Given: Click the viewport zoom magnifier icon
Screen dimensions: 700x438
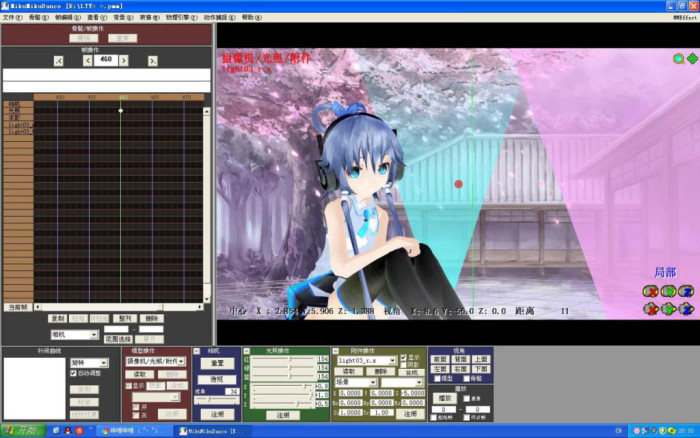Looking at the screenshot, I should 679,59.
